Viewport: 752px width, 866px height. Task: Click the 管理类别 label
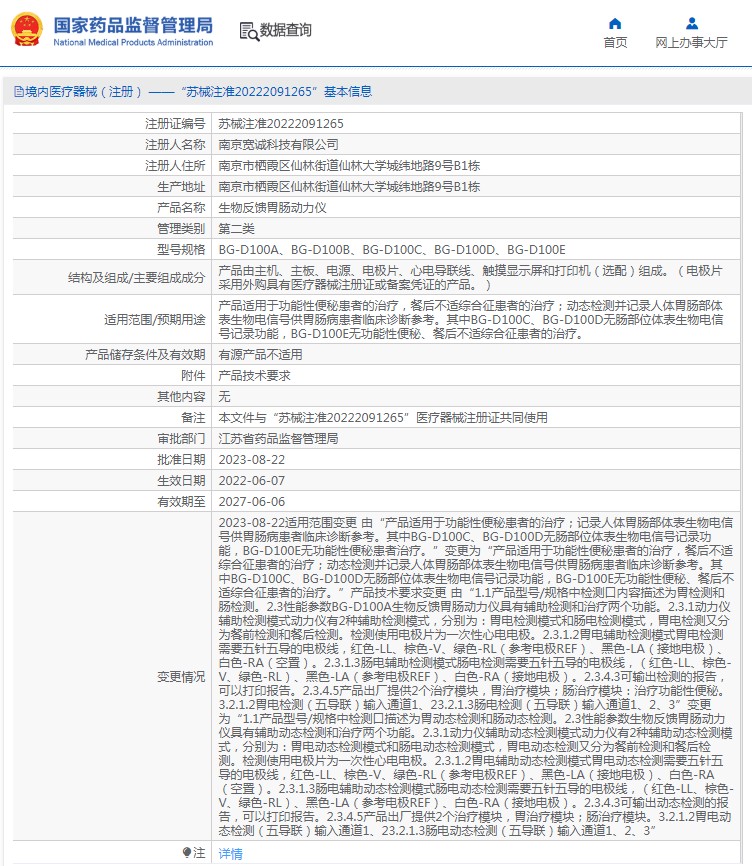click(x=181, y=229)
